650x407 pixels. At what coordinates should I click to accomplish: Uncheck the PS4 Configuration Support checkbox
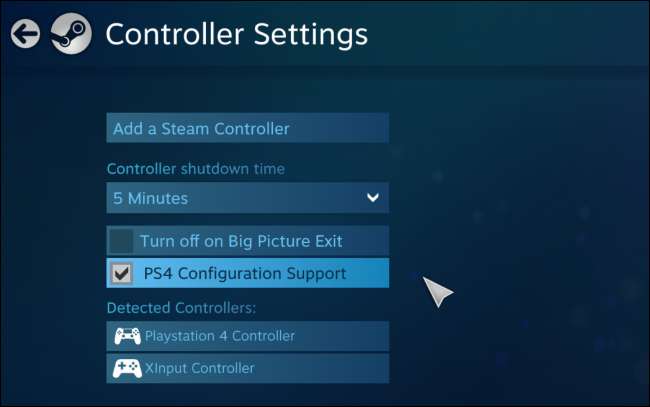[x=121, y=274]
